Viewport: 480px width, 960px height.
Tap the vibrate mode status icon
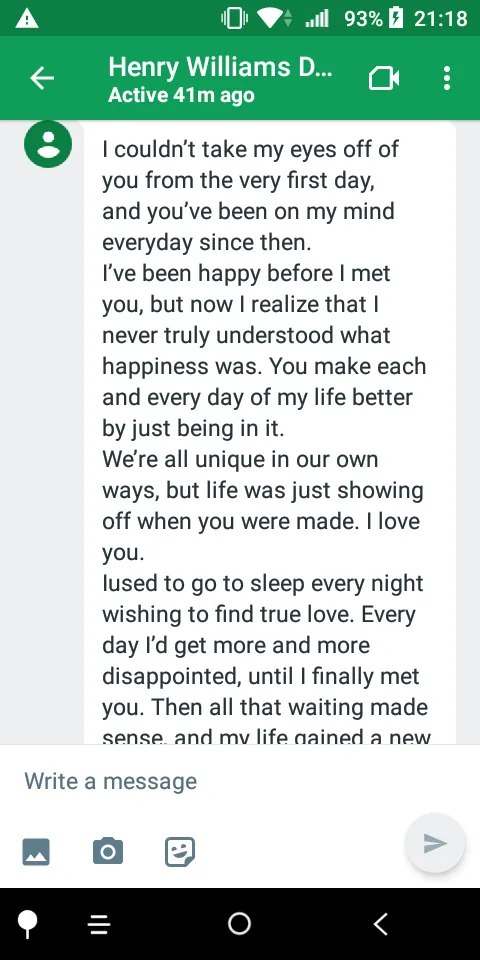point(234,19)
